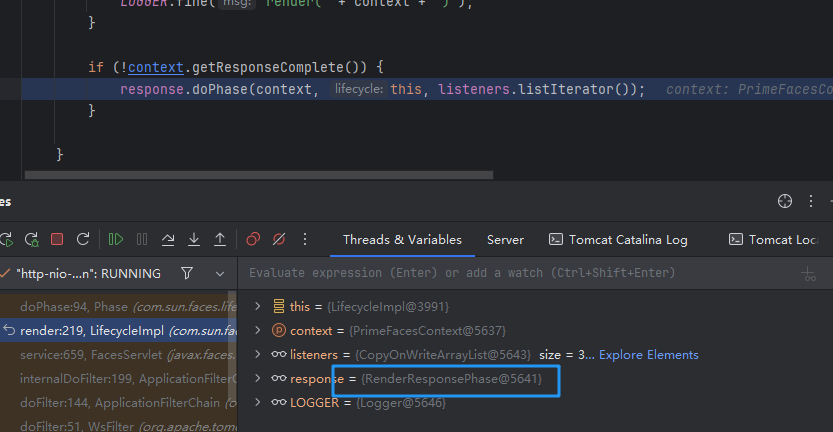
Task: Click the Step Over icon
Action: point(168,240)
